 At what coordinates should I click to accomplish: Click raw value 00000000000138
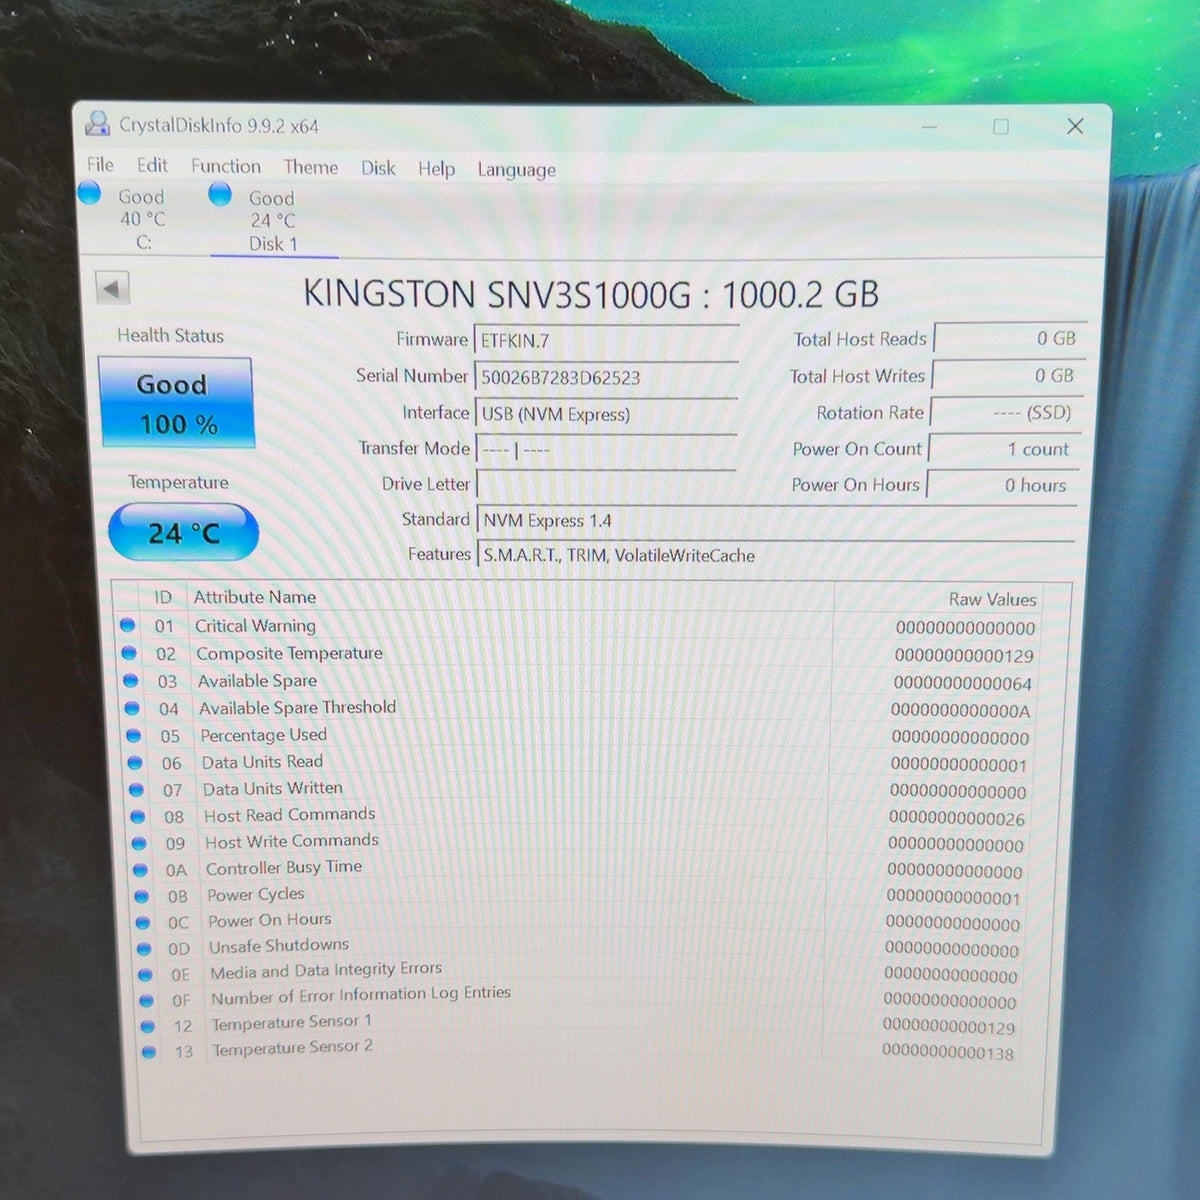[x=948, y=1052]
